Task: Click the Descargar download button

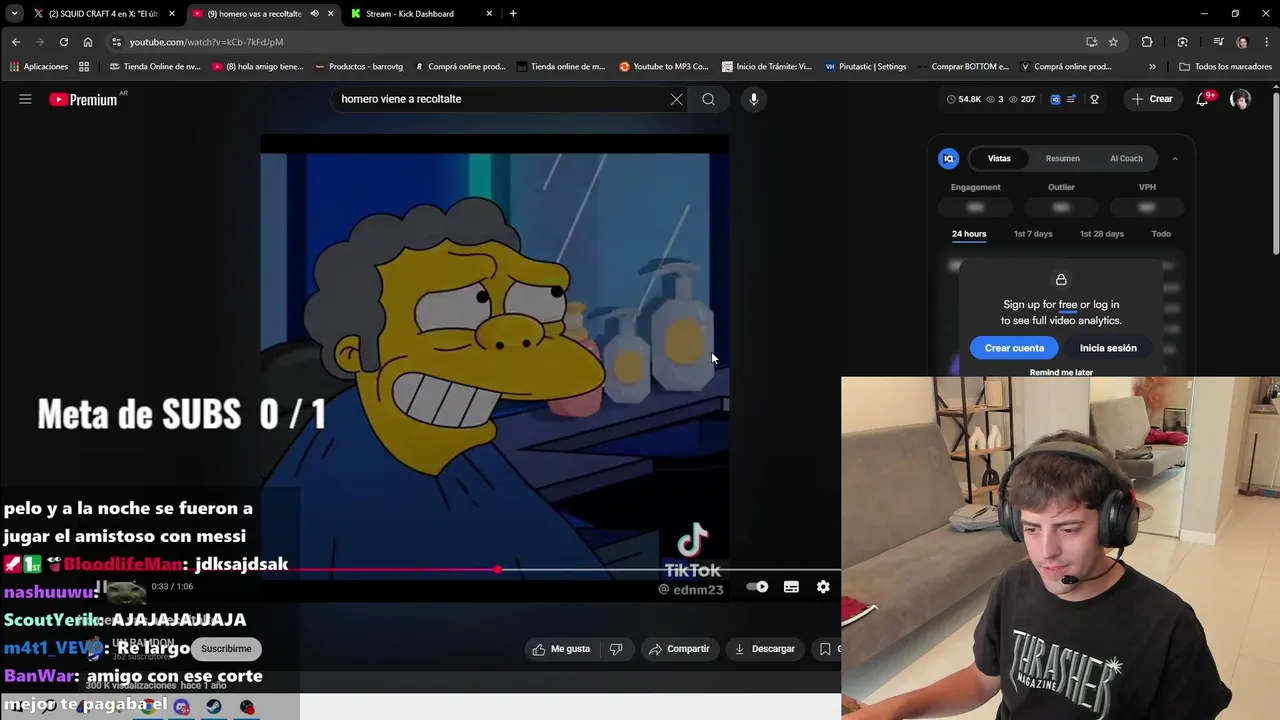Action: pyautogui.click(x=764, y=649)
